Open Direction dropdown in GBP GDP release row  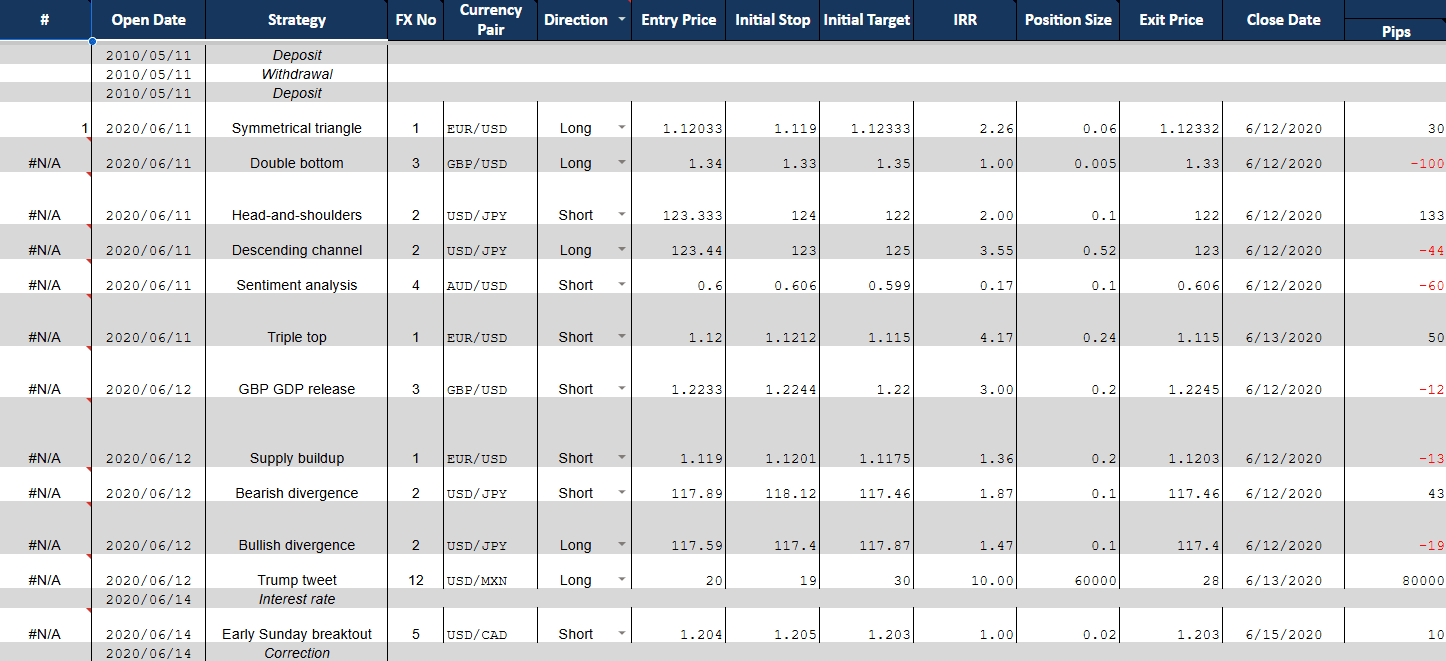[x=622, y=389]
